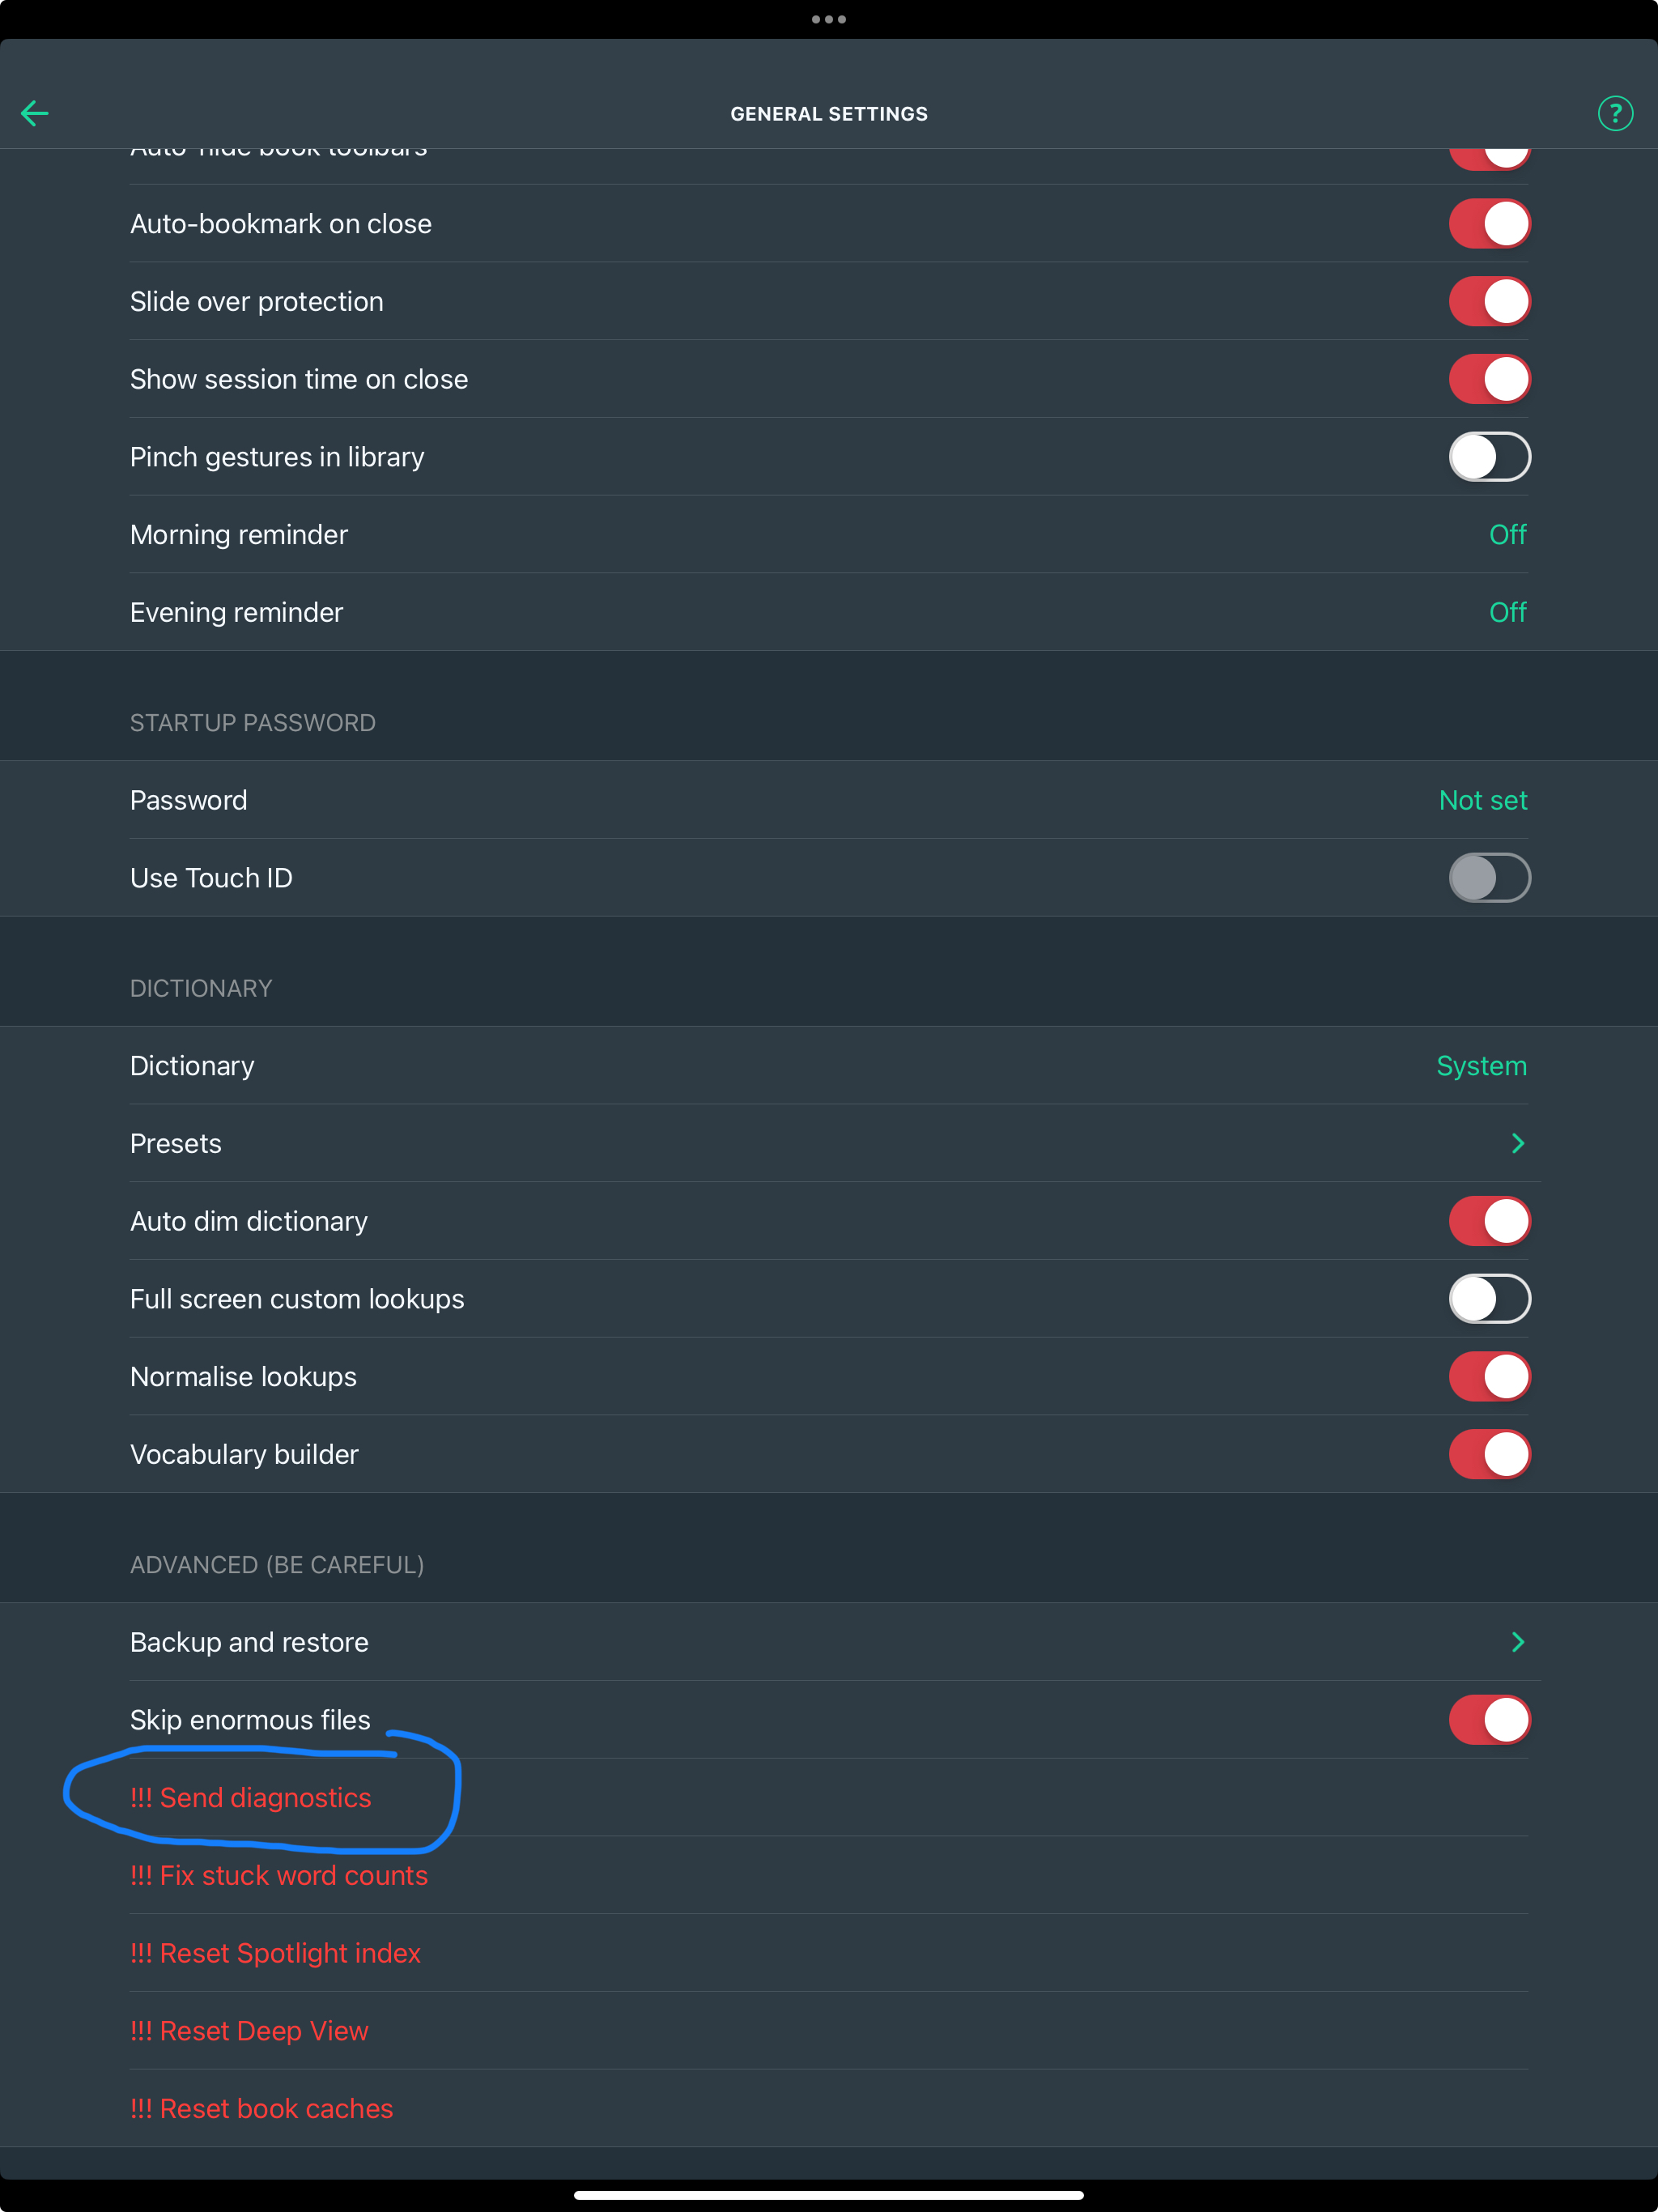
Task: Set the startup Password
Action: pyautogui.click(x=1482, y=800)
